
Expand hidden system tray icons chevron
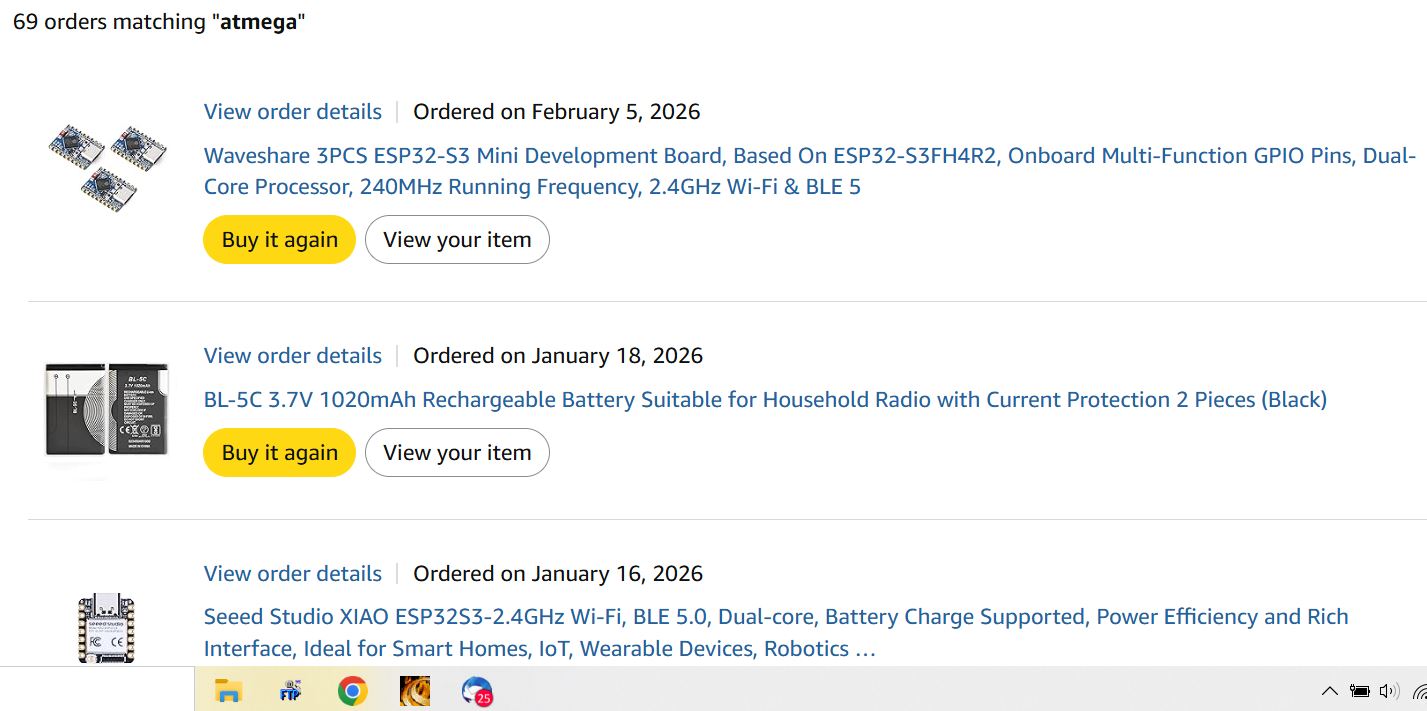(x=1329, y=691)
